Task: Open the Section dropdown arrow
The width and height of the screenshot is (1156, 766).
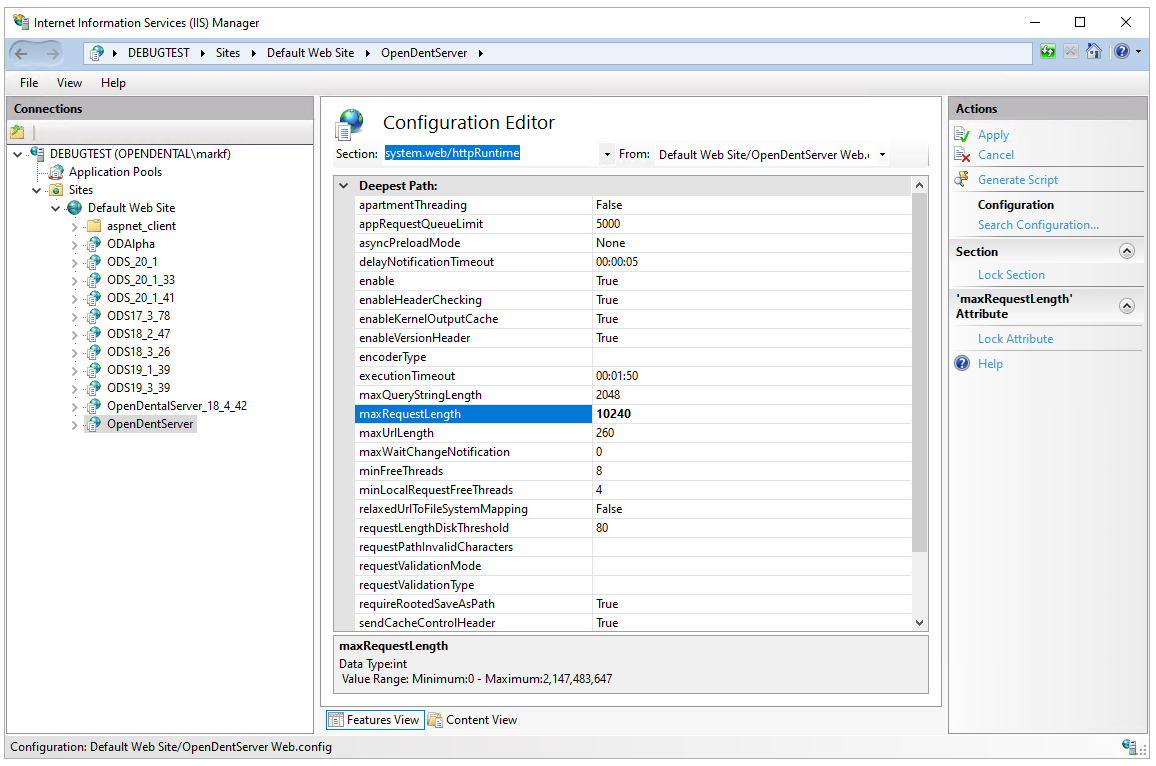Action: click(x=607, y=154)
